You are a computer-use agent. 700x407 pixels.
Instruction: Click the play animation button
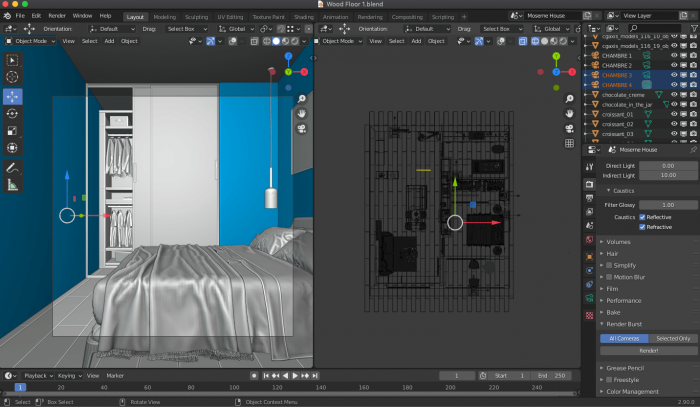(295, 376)
